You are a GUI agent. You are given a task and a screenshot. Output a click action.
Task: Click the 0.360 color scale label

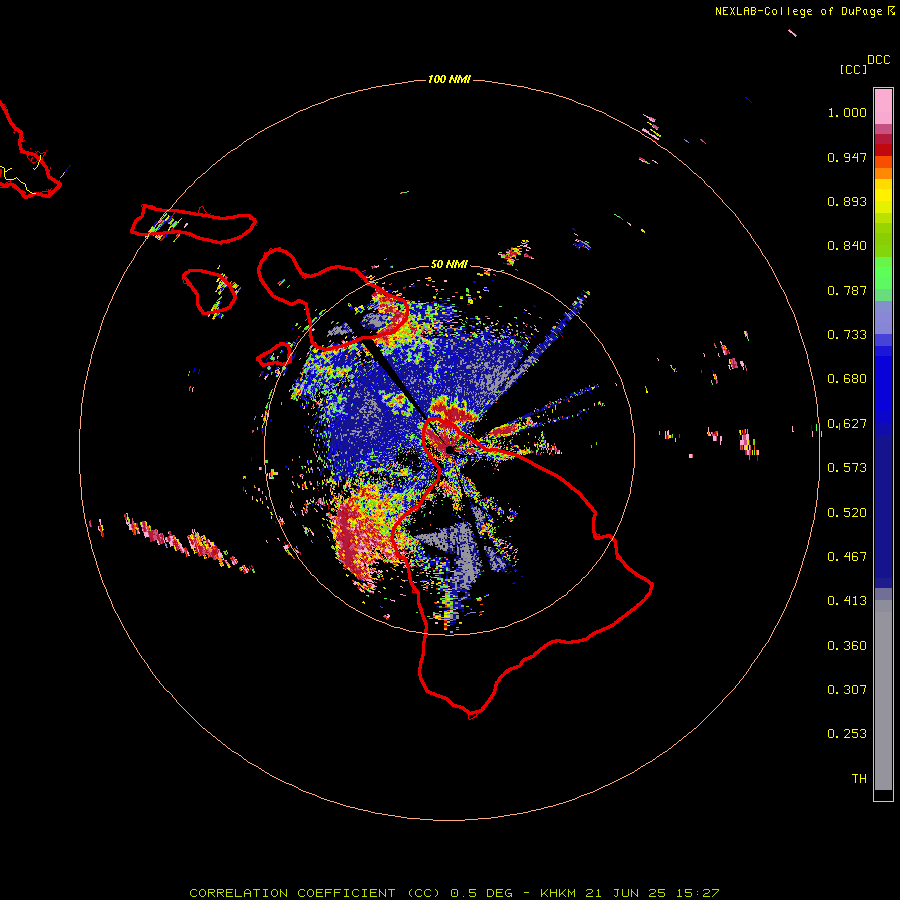click(x=847, y=646)
